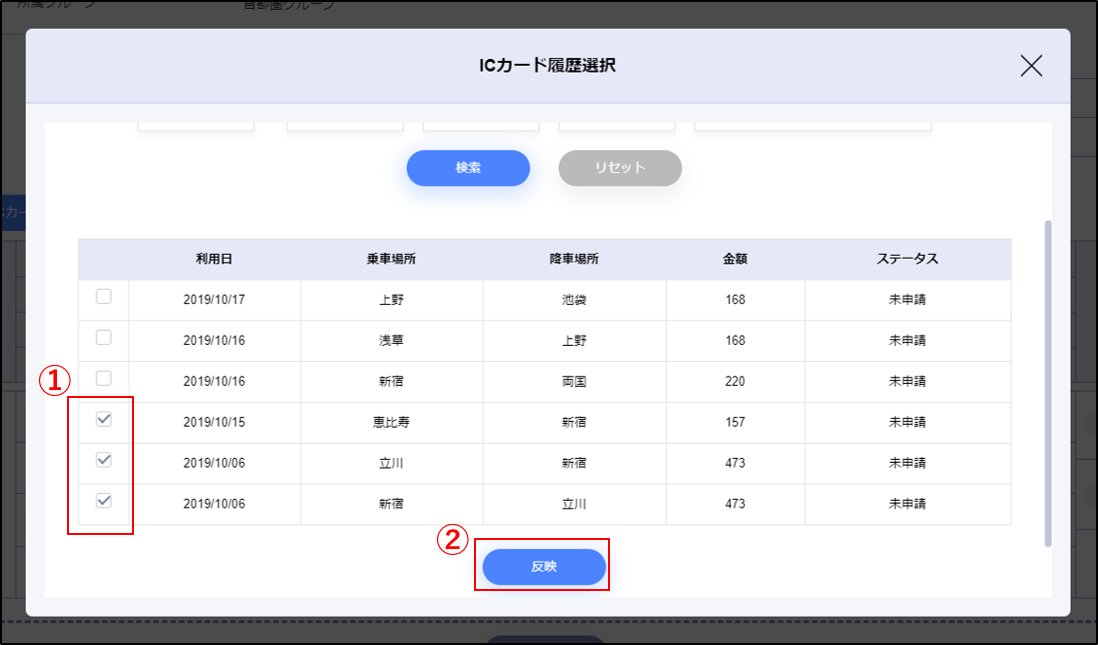Image resolution: width=1098 pixels, height=645 pixels.
Task: Focus the widest rightmost search filter field
Action: (812, 125)
